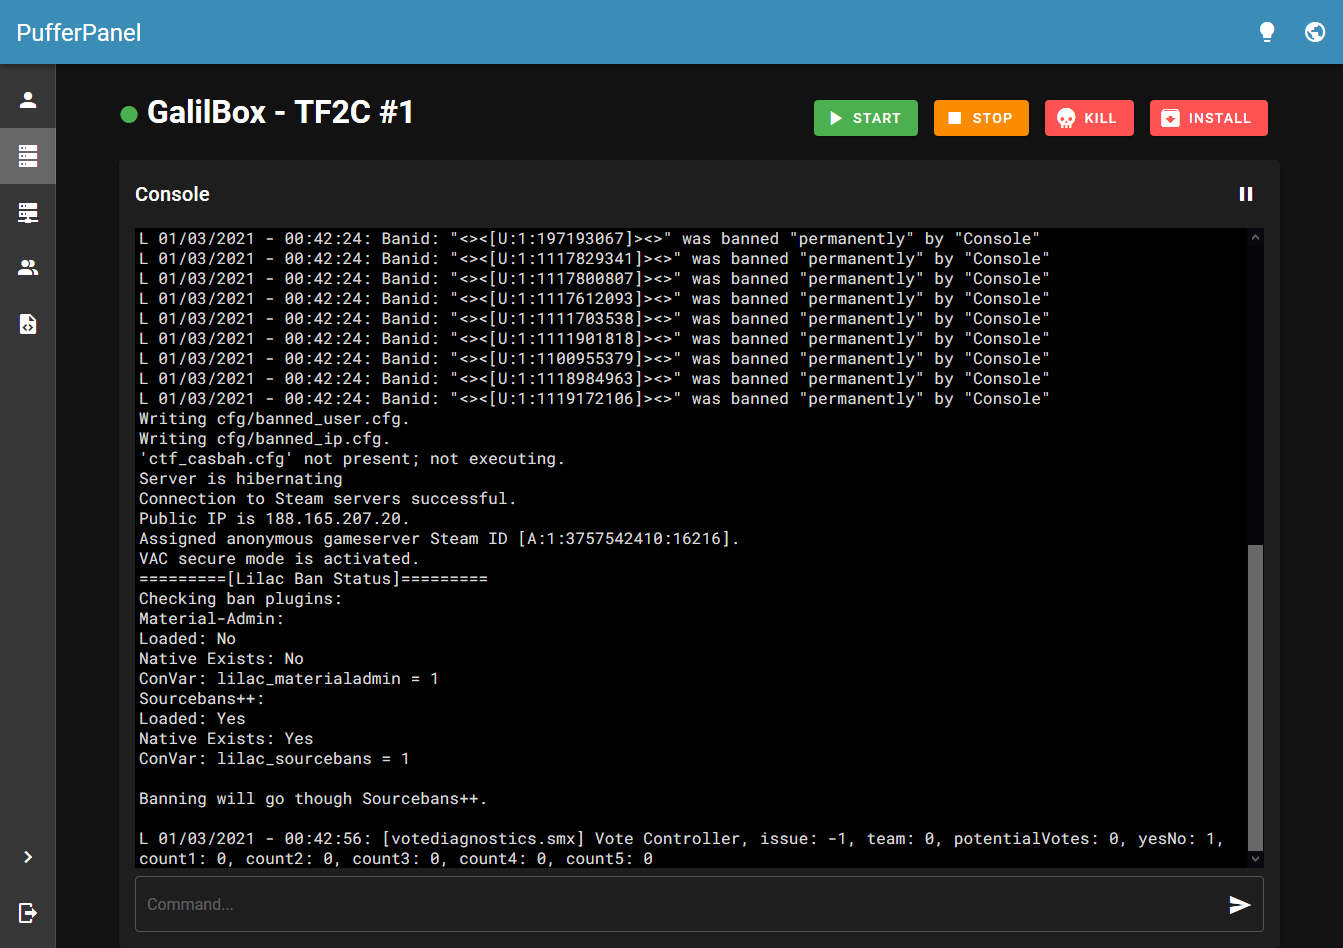This screenshot has height=948, width=1343.
Task: Click the votediagnostics.smx Vote Controller line
Action: pos(681,848)
